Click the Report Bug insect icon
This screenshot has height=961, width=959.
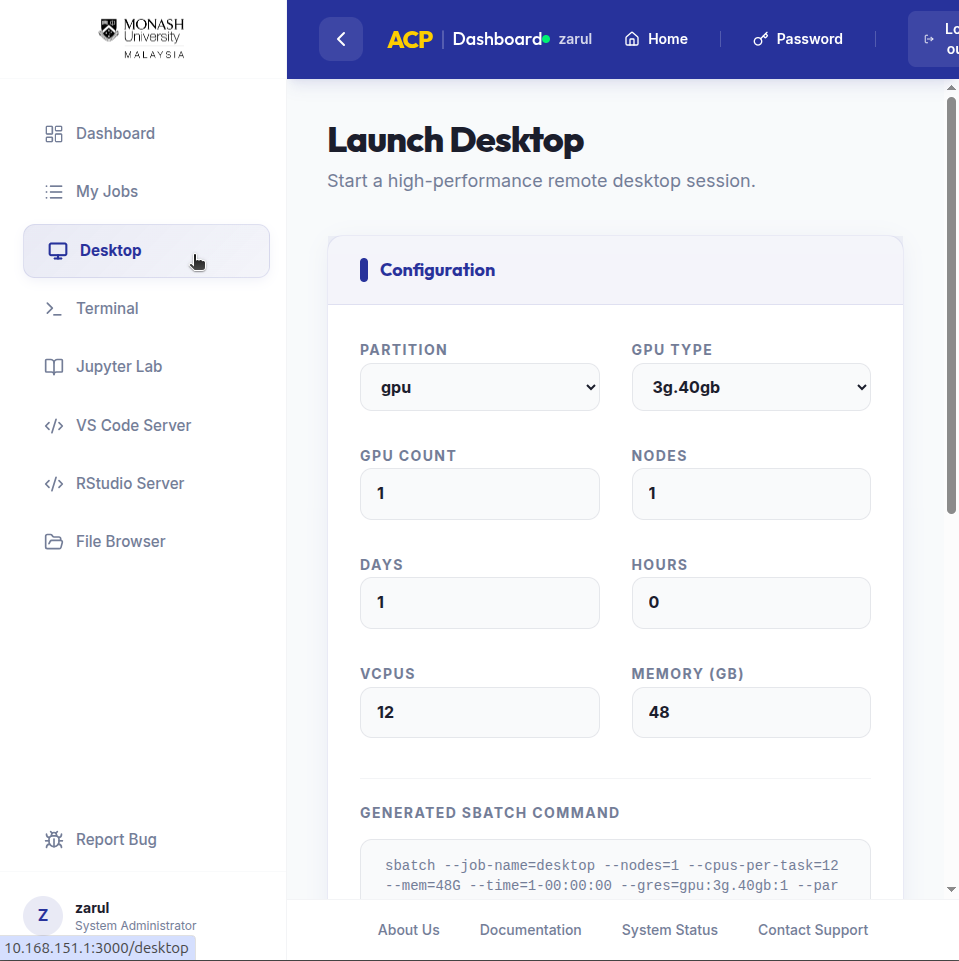pyautogui.click(x=54, y=840)
